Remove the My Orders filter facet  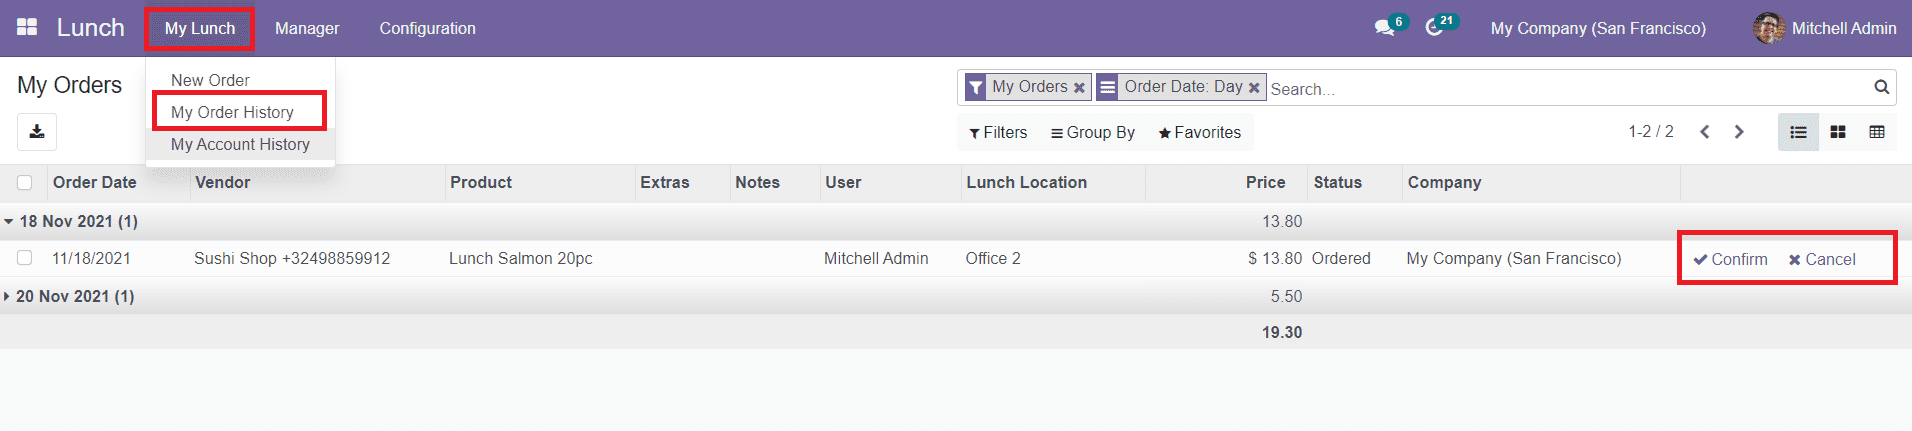(x=1079, y=88)
